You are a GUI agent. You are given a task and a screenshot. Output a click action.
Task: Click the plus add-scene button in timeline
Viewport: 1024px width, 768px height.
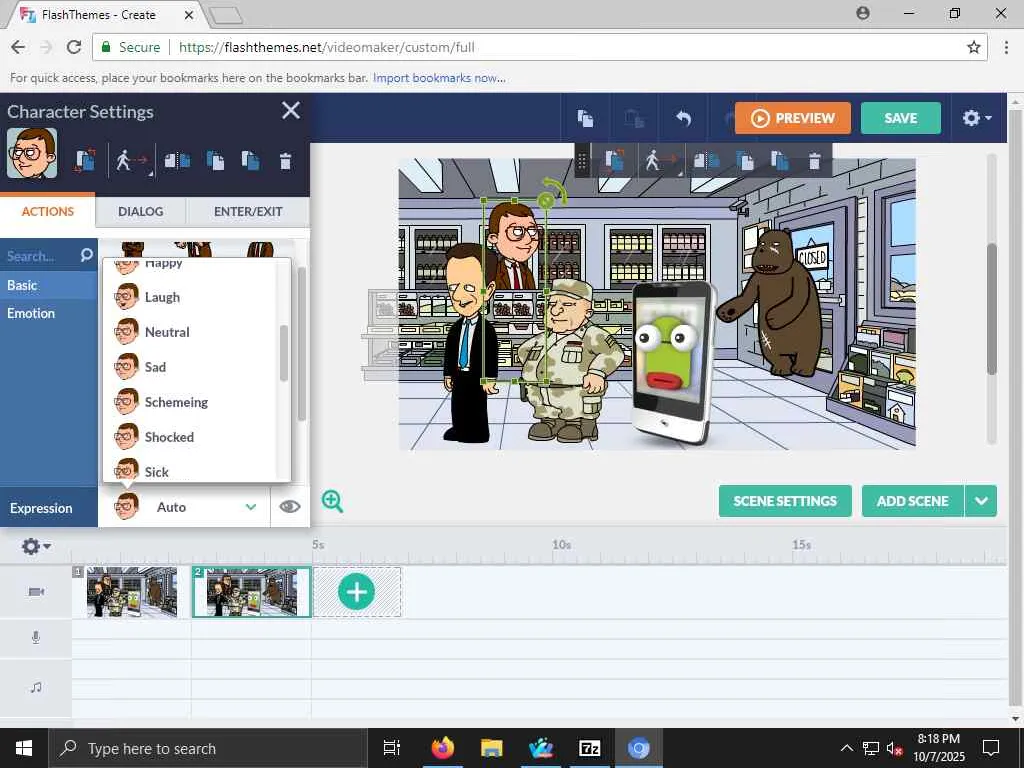(x=357, y=592)
